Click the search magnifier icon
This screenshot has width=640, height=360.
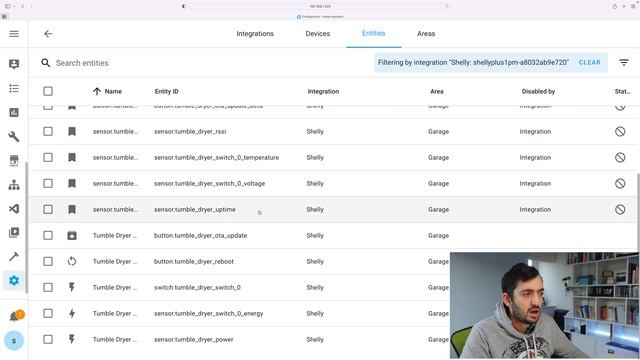(46, 63)
